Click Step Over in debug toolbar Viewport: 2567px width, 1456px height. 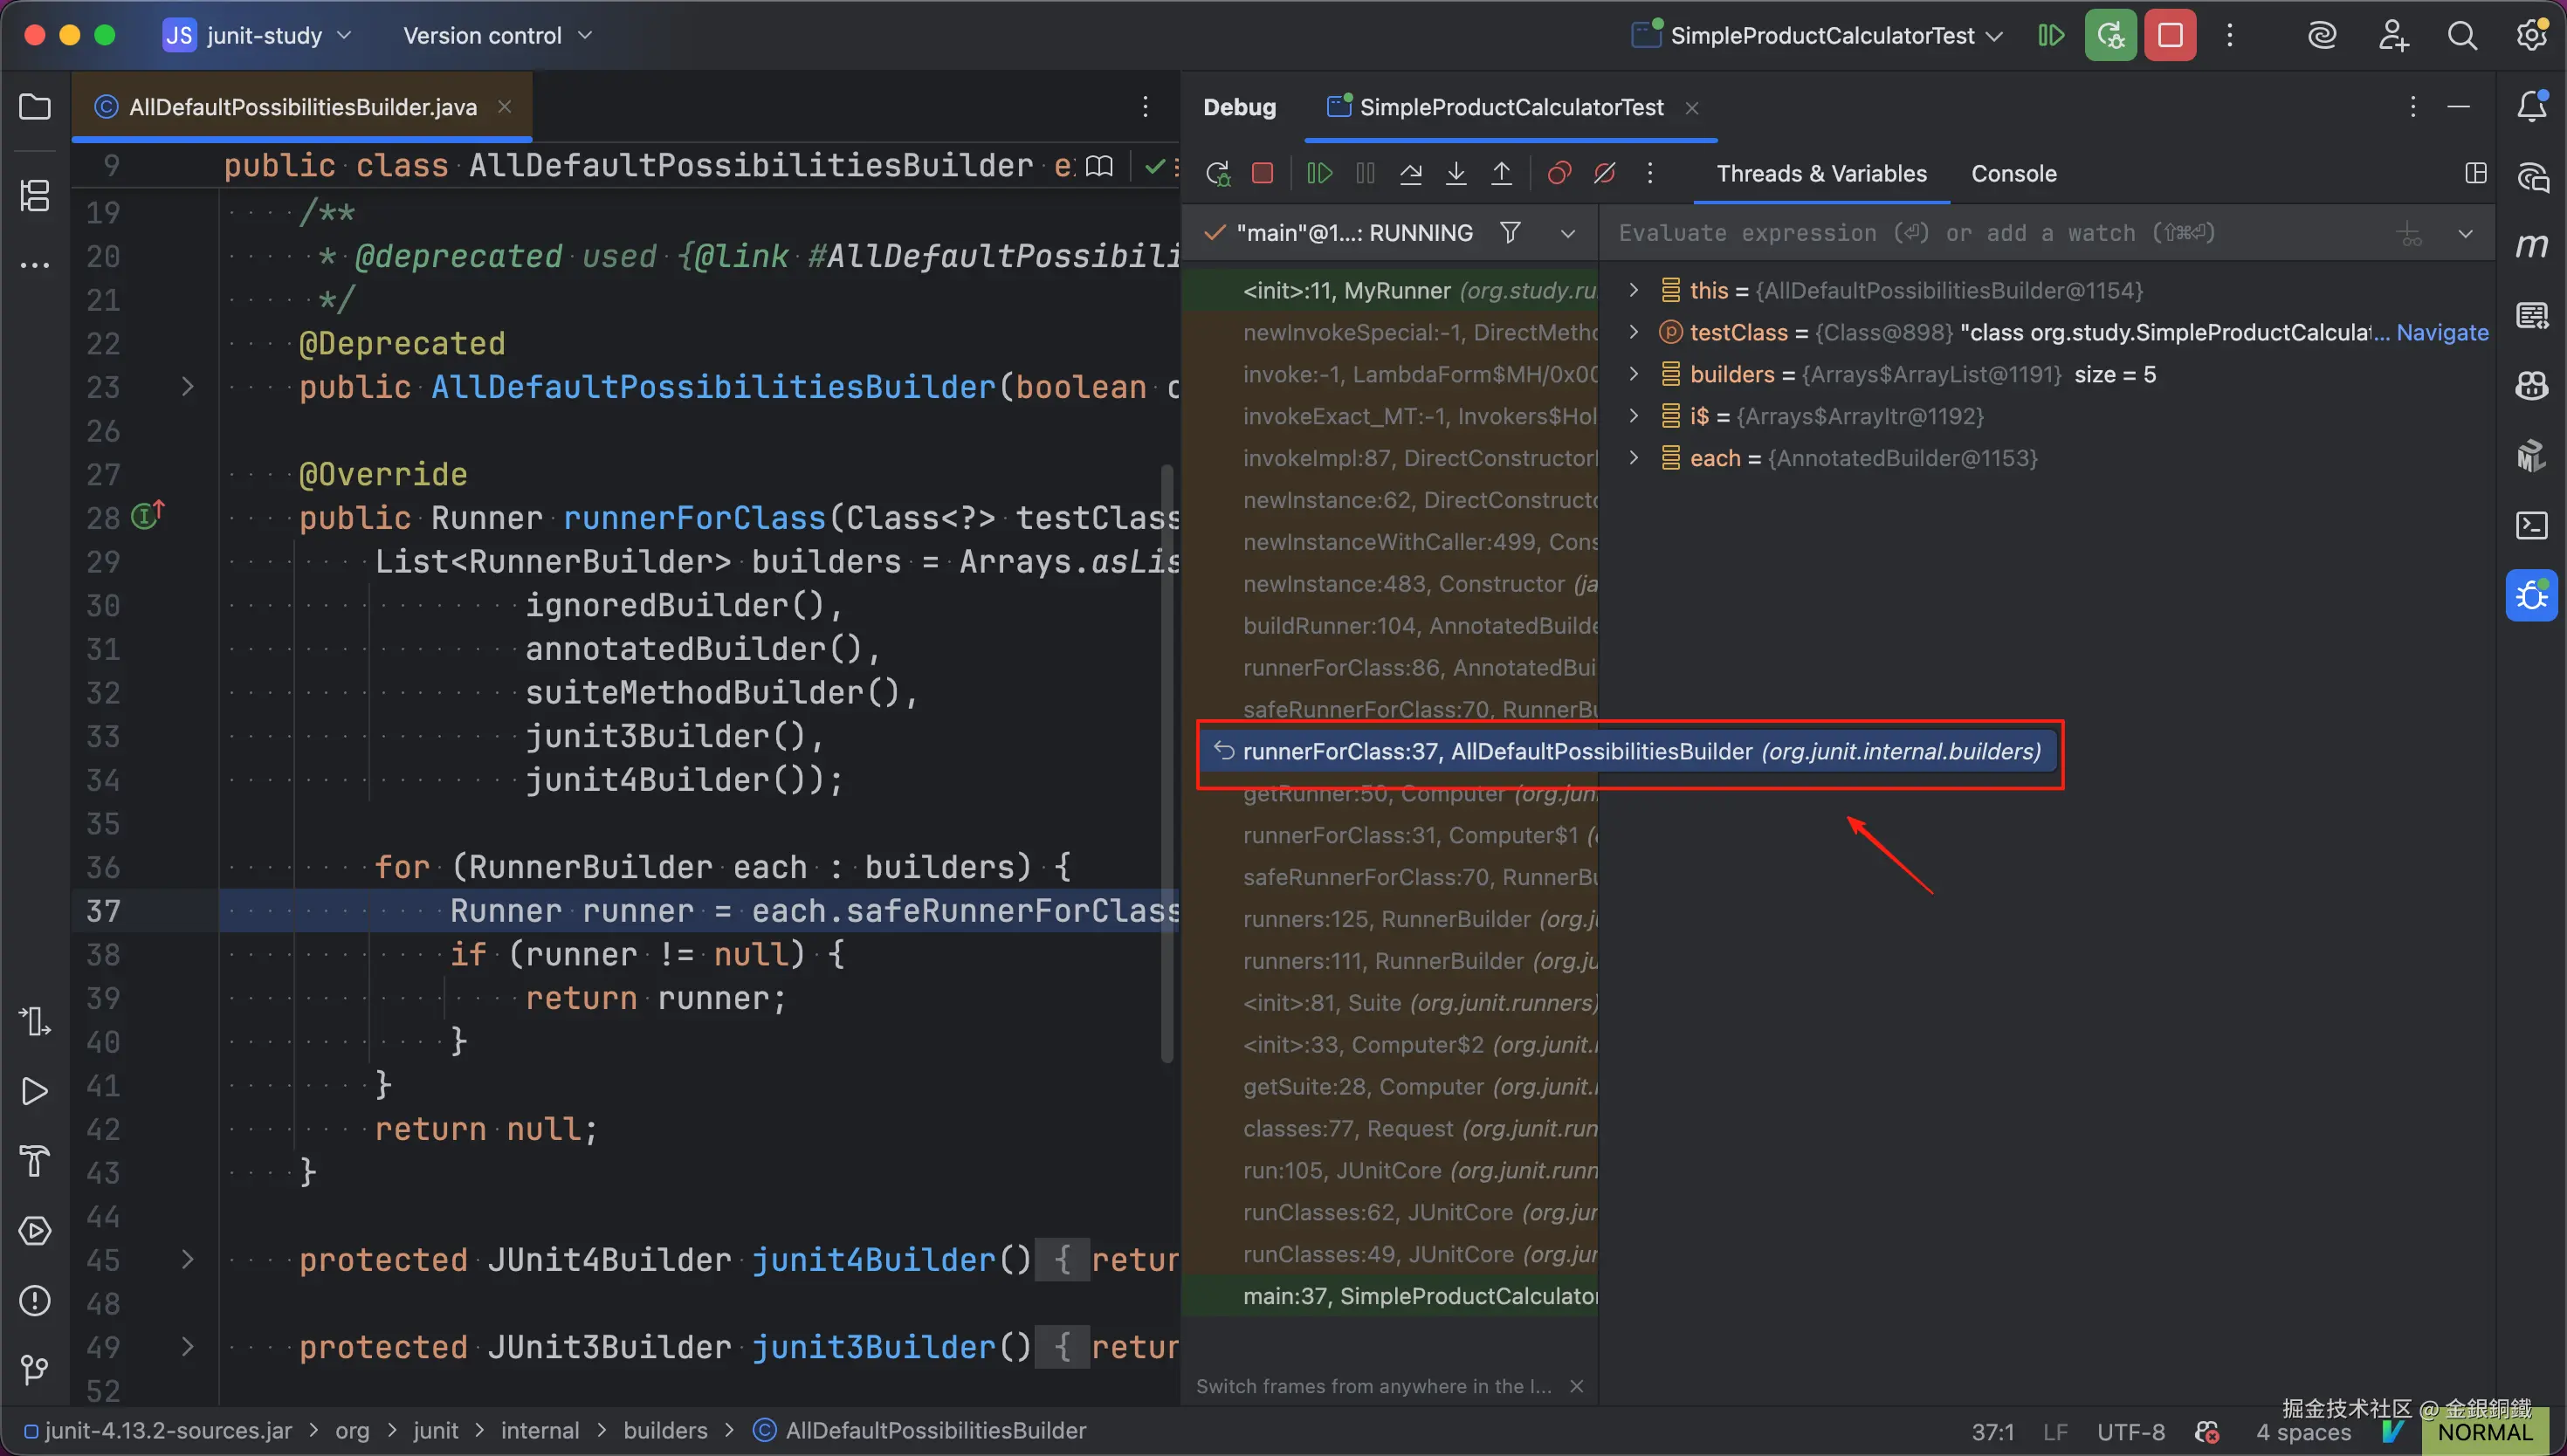1411,174
